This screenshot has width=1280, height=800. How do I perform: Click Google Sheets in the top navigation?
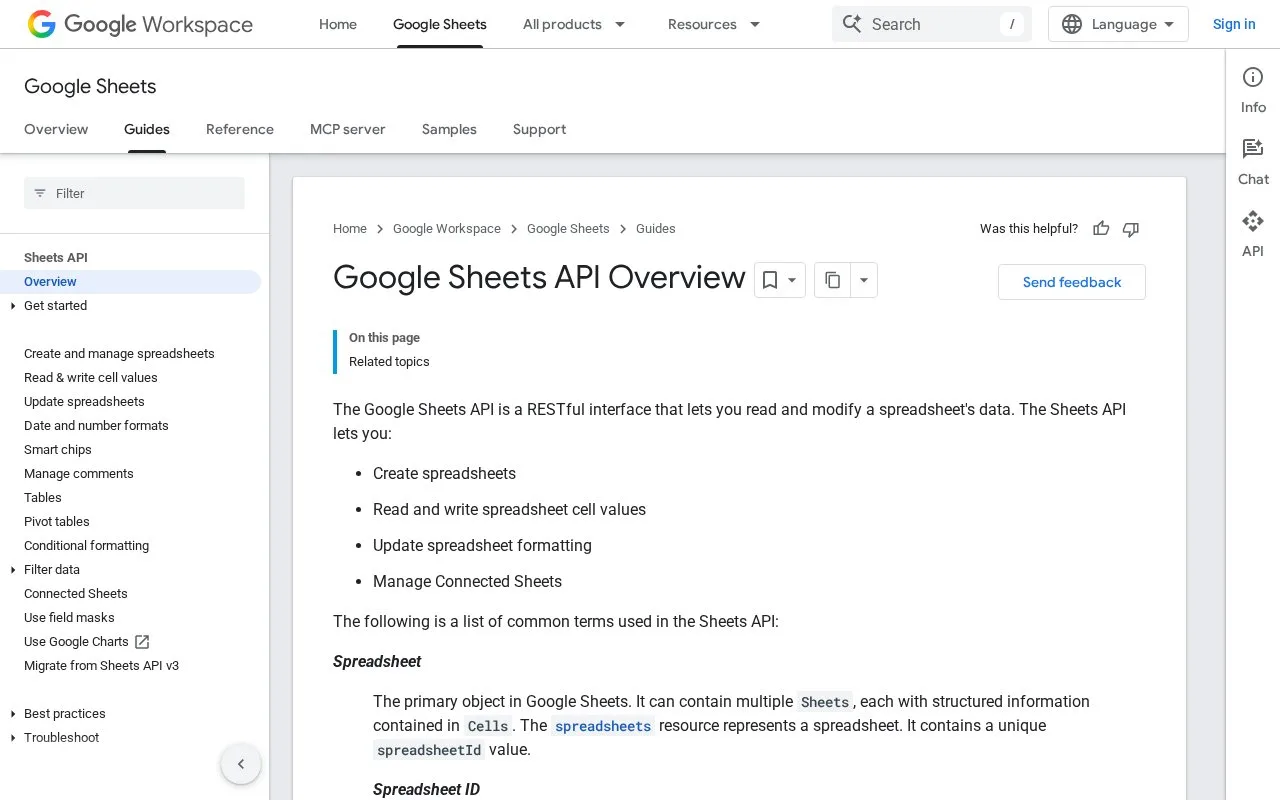pyautogui.click(x=440, y=24)
